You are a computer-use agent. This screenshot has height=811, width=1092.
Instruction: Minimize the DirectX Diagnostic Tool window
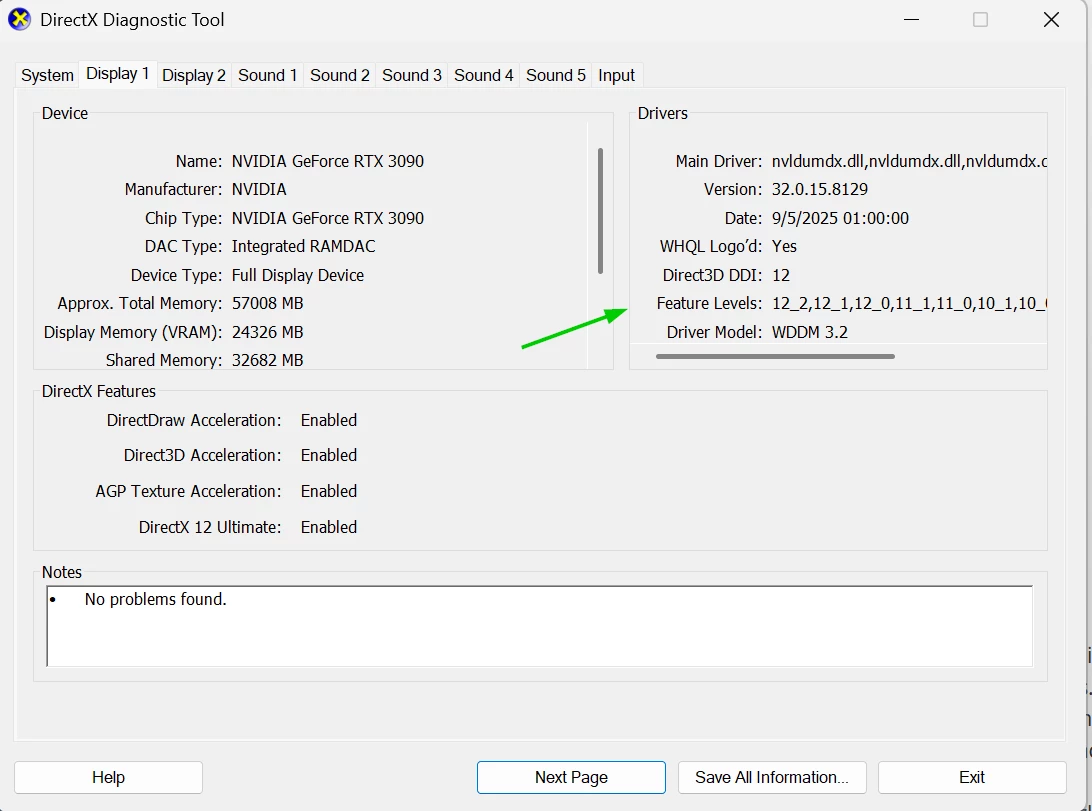click(x=911, y=19)
